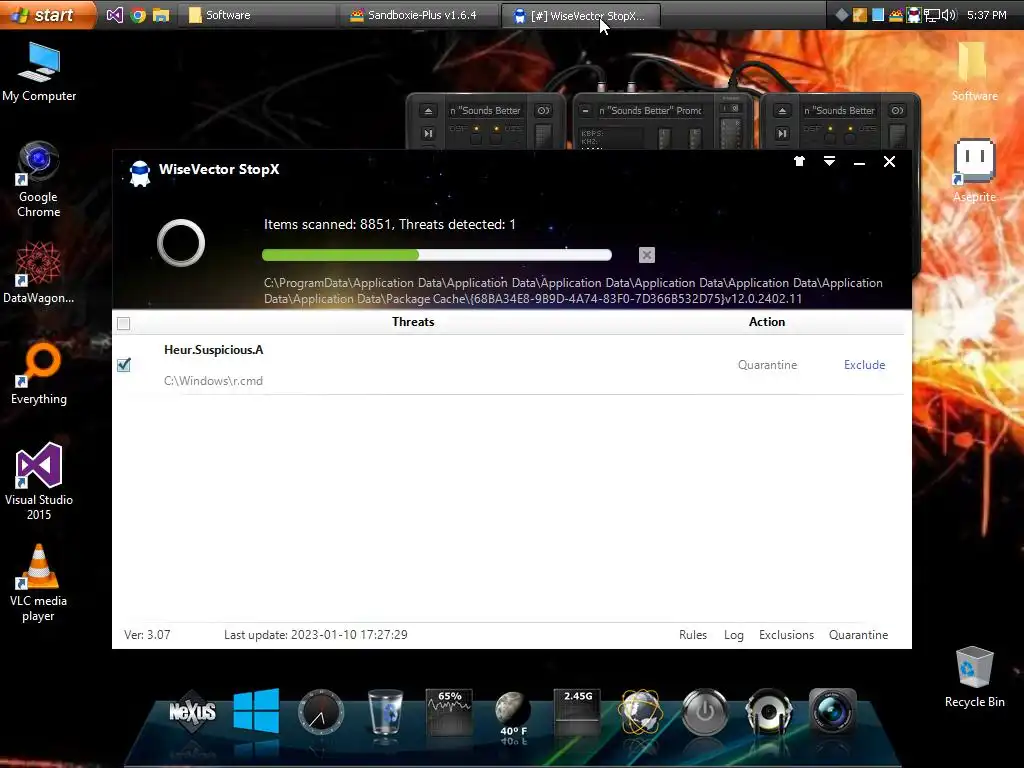This screenshot has height=768, width=1024.
Task: Open Visual Studio 2015 desktop shortcut
Action: click(39, 481)
